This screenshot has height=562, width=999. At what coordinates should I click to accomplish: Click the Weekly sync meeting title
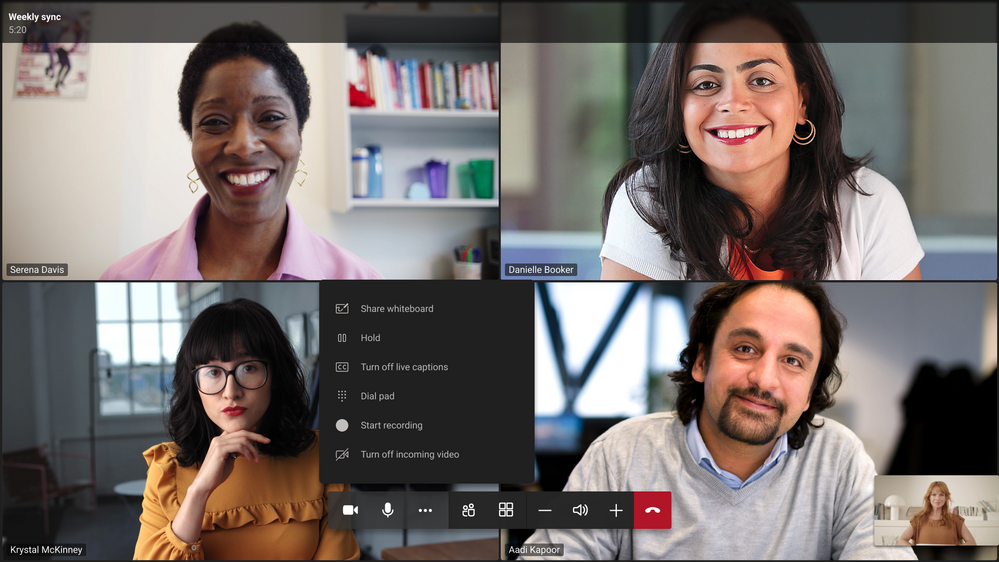click(x=34, y=17)
